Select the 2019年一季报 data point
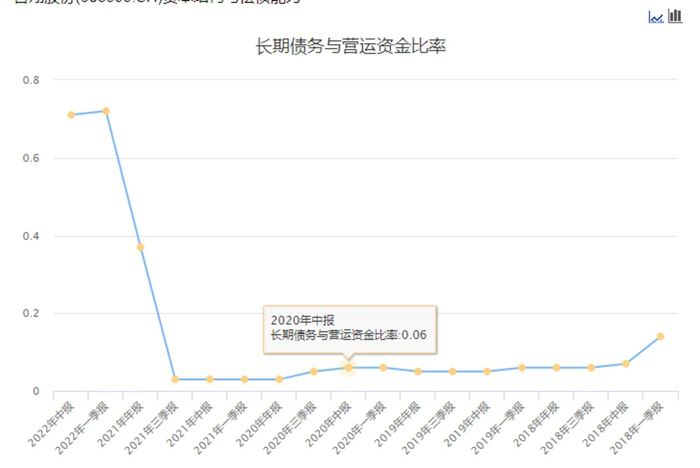Viewport: 700px width, 468px height. tap(521, 368)
